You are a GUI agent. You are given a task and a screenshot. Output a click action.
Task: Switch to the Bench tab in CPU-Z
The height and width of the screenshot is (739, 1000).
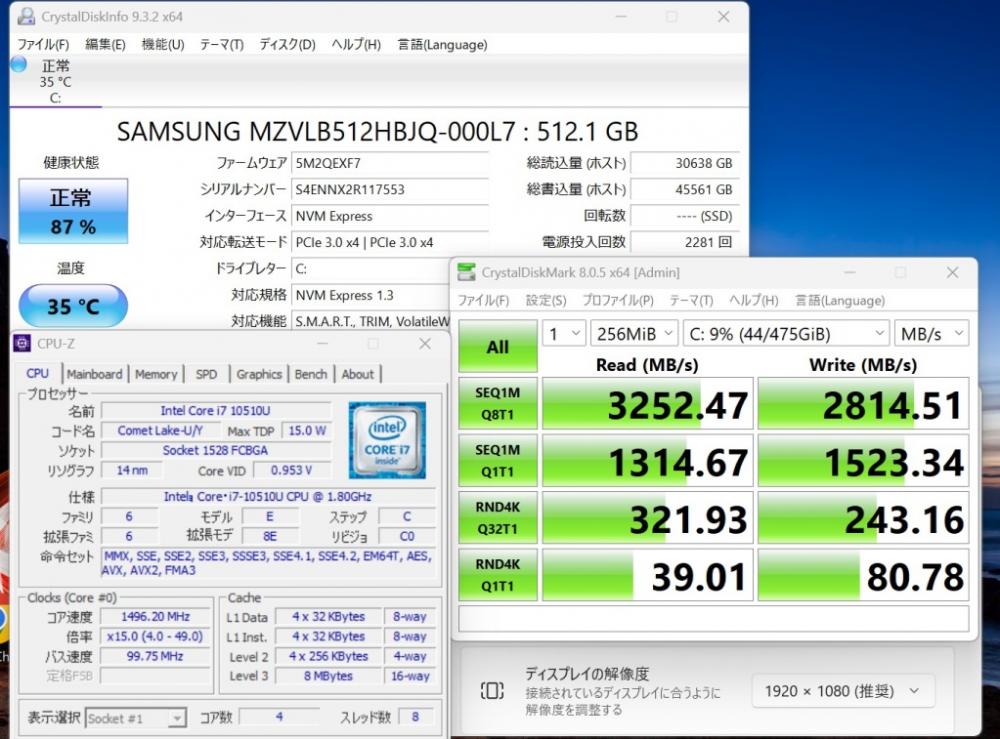click(311, 374)
